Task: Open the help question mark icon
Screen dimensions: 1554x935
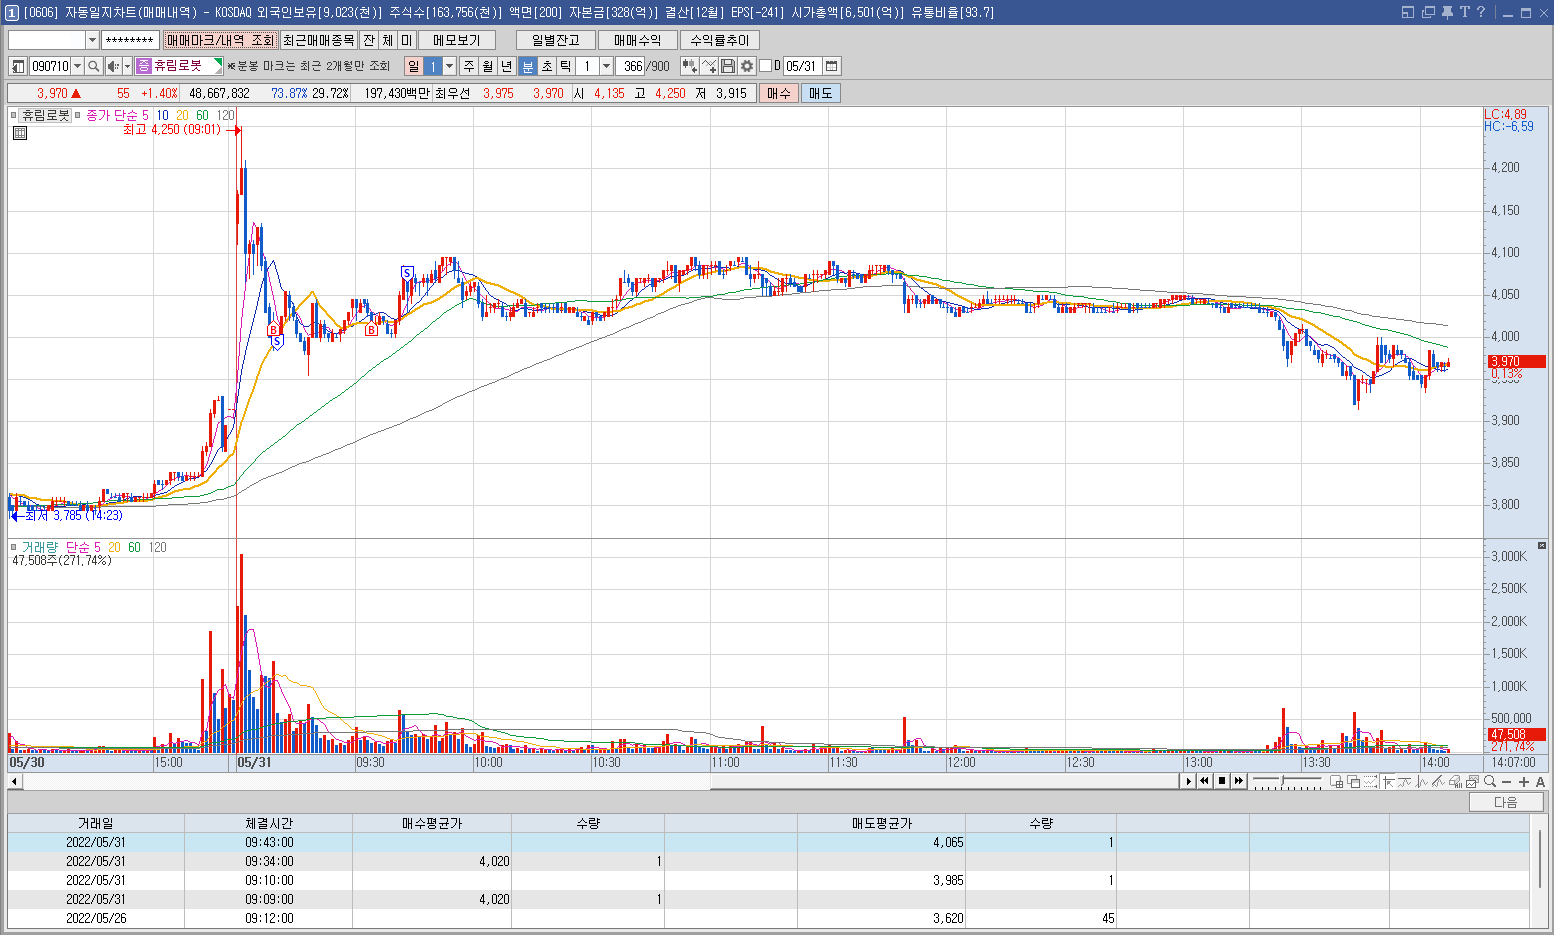Action: pos(1481,12)
